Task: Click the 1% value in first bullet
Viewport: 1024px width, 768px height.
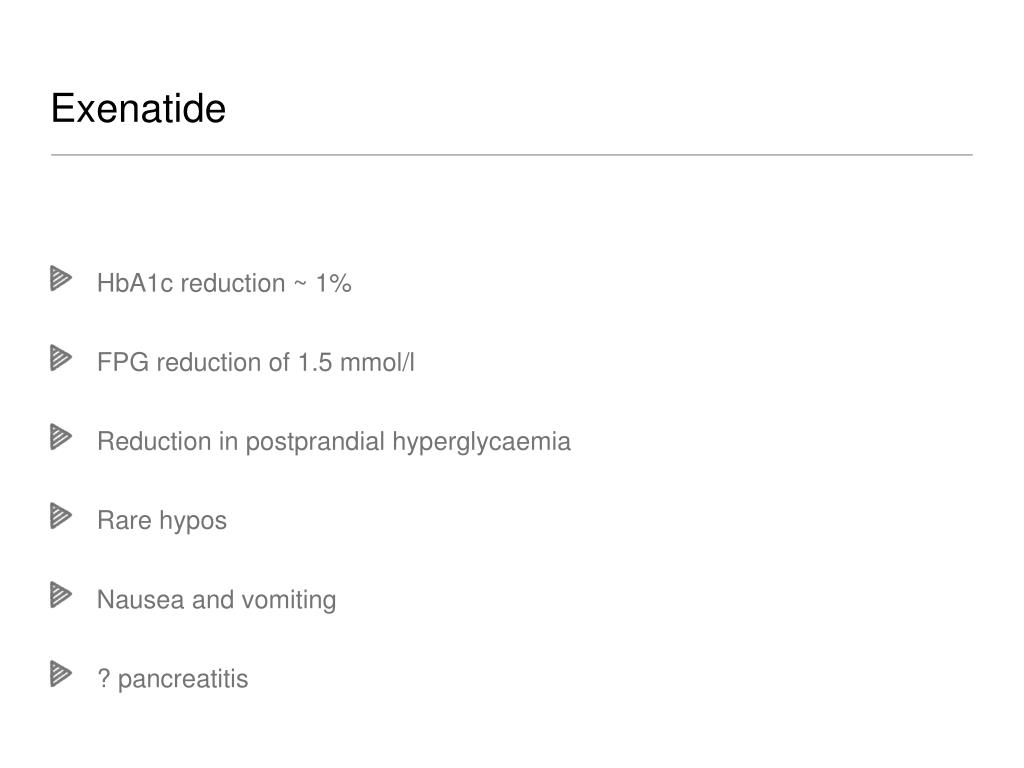Action: (x=334, y=283)
